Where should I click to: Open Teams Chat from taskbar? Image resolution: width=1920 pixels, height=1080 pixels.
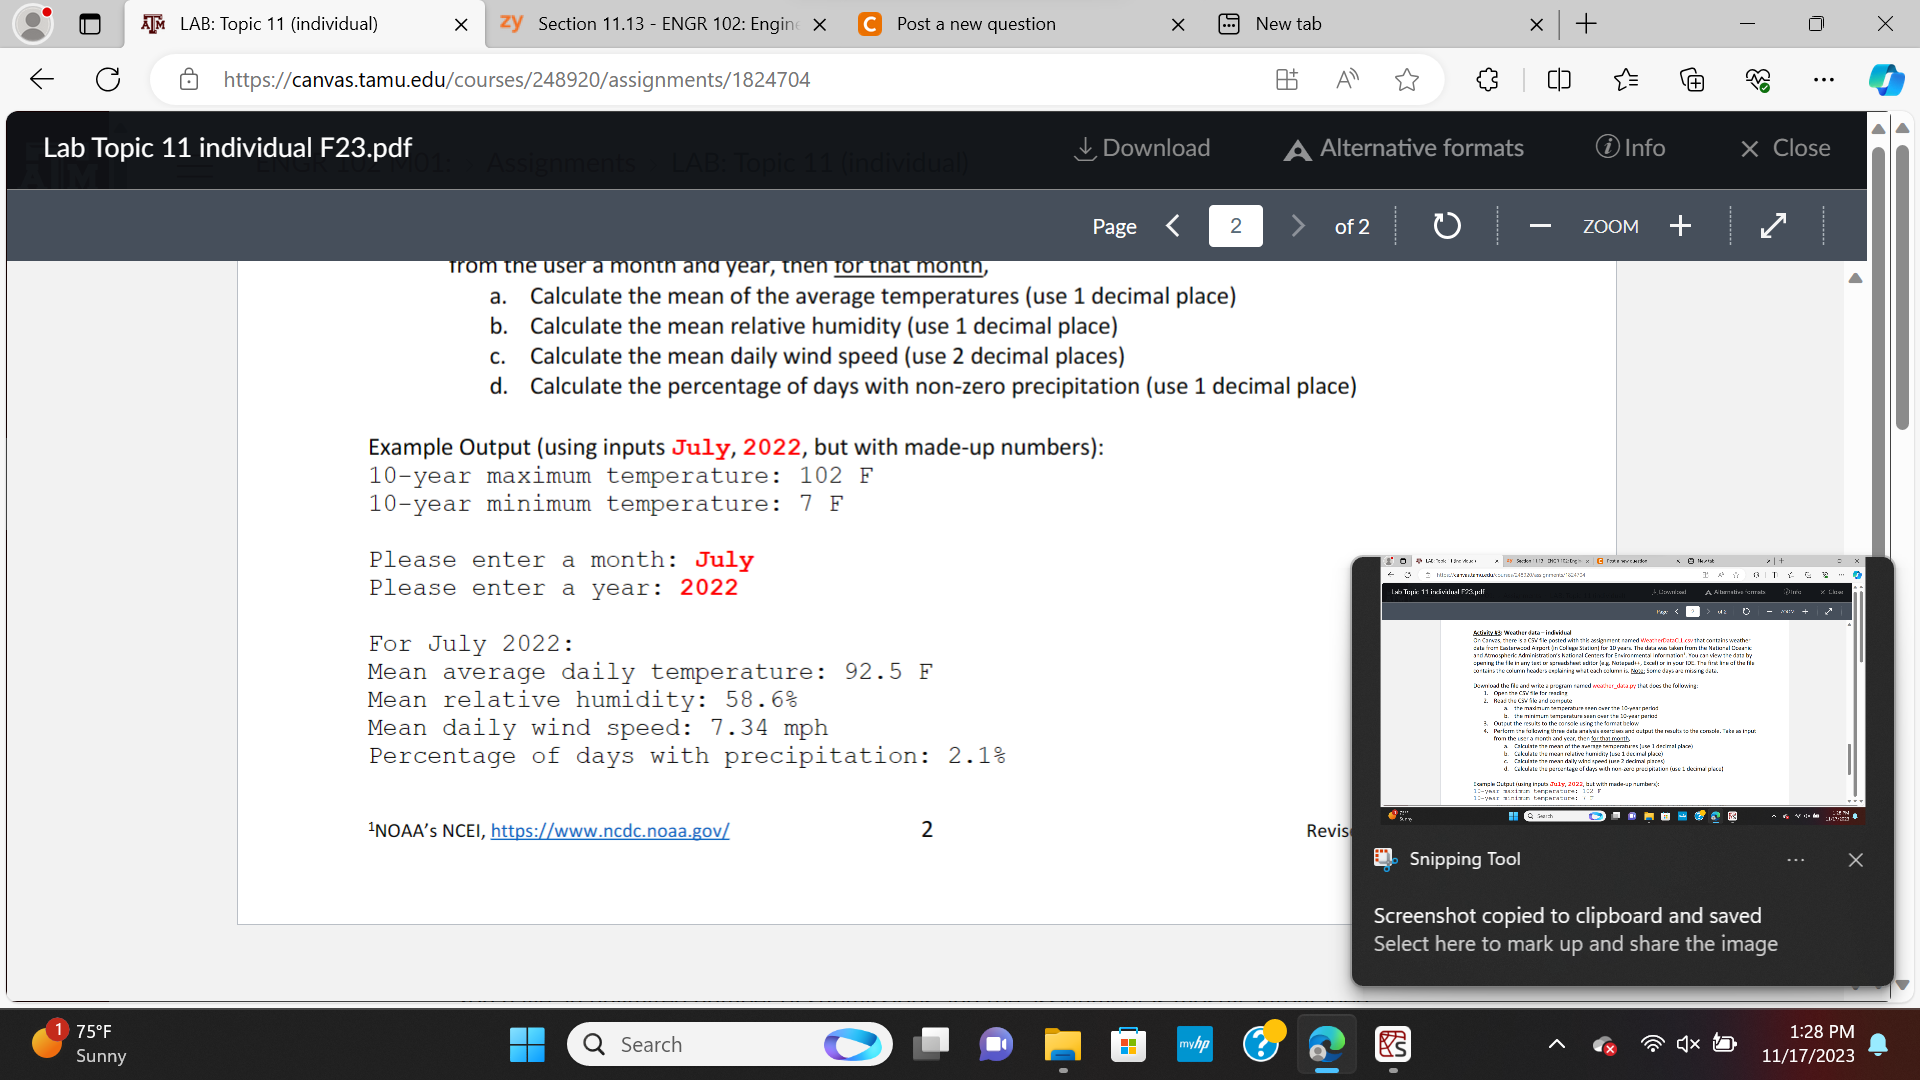pos(996,1045)
